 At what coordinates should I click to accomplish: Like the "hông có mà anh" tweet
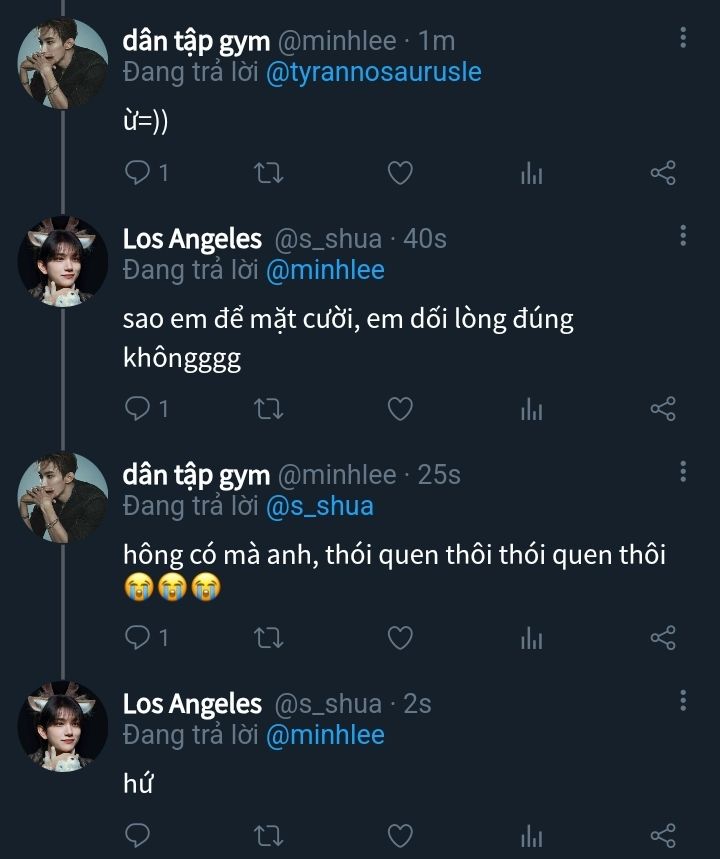(x=400, y=636)
